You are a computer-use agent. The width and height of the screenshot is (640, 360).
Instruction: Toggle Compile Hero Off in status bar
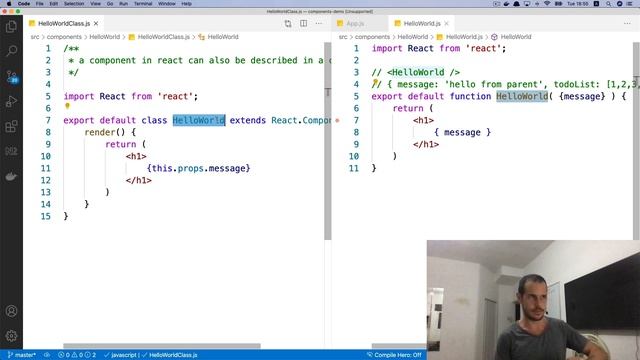coord(394,355)
